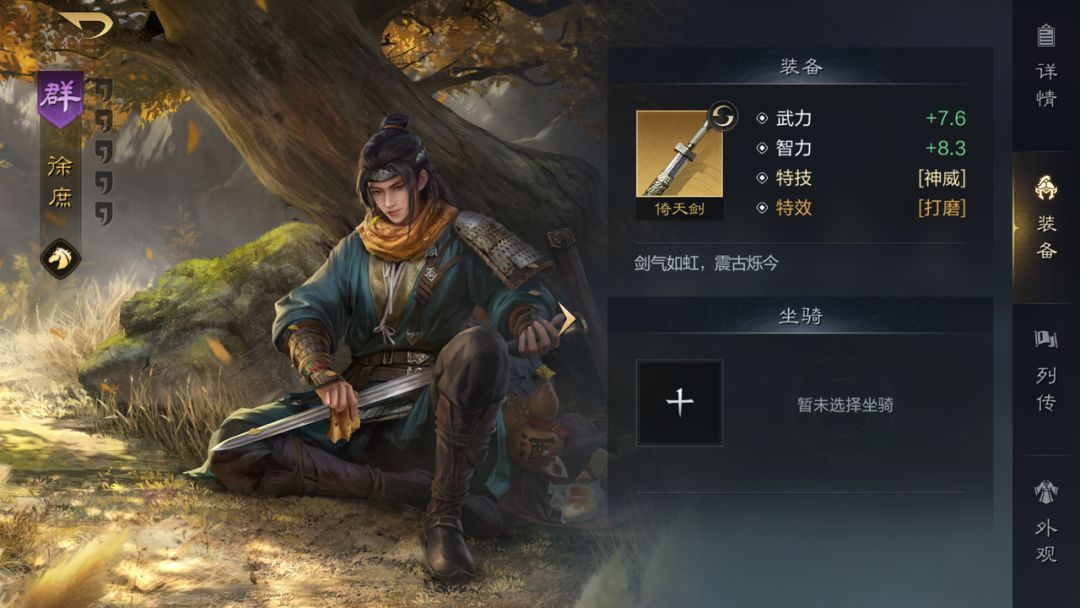This screenshot has height=608, width=1080.
Task: Tap the 智力 attribute row
Action: (861, 148)
